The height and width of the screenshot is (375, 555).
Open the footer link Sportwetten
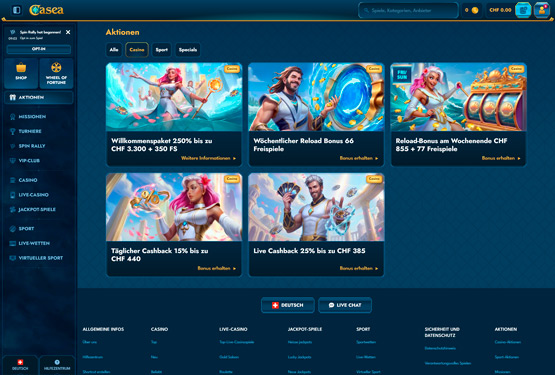pos(366,342)
